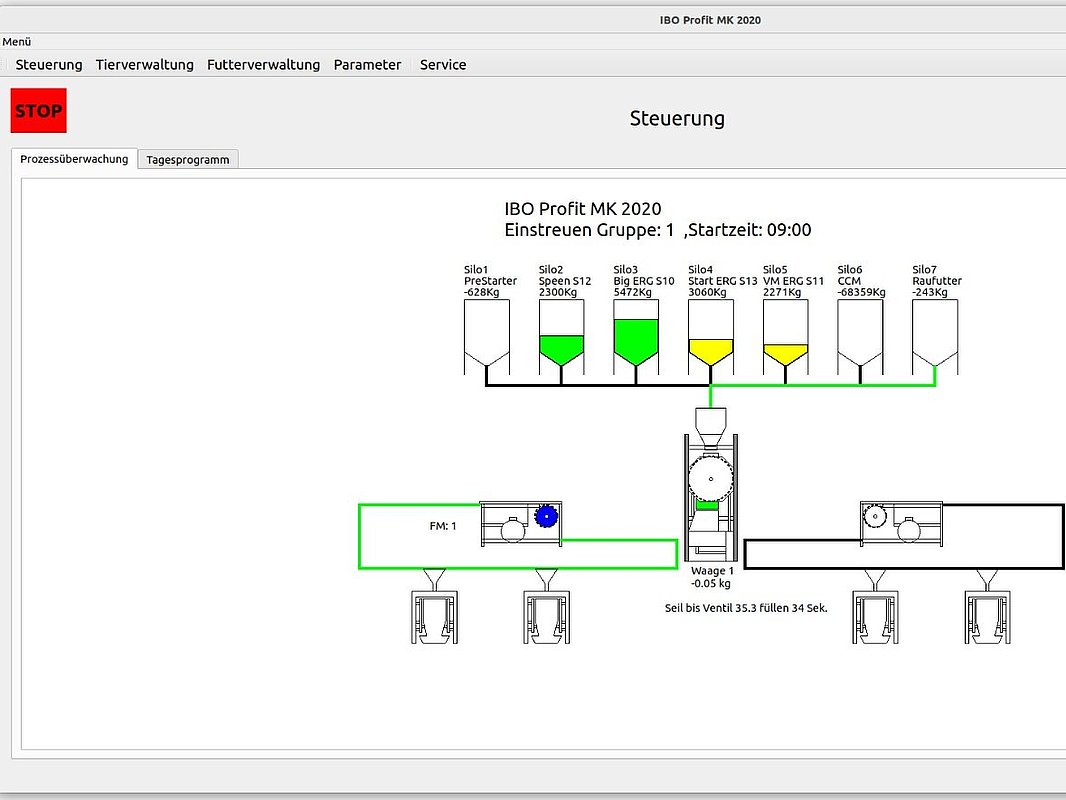Click the Silo1 PreStarter silo icon

(x=487, y=337)
